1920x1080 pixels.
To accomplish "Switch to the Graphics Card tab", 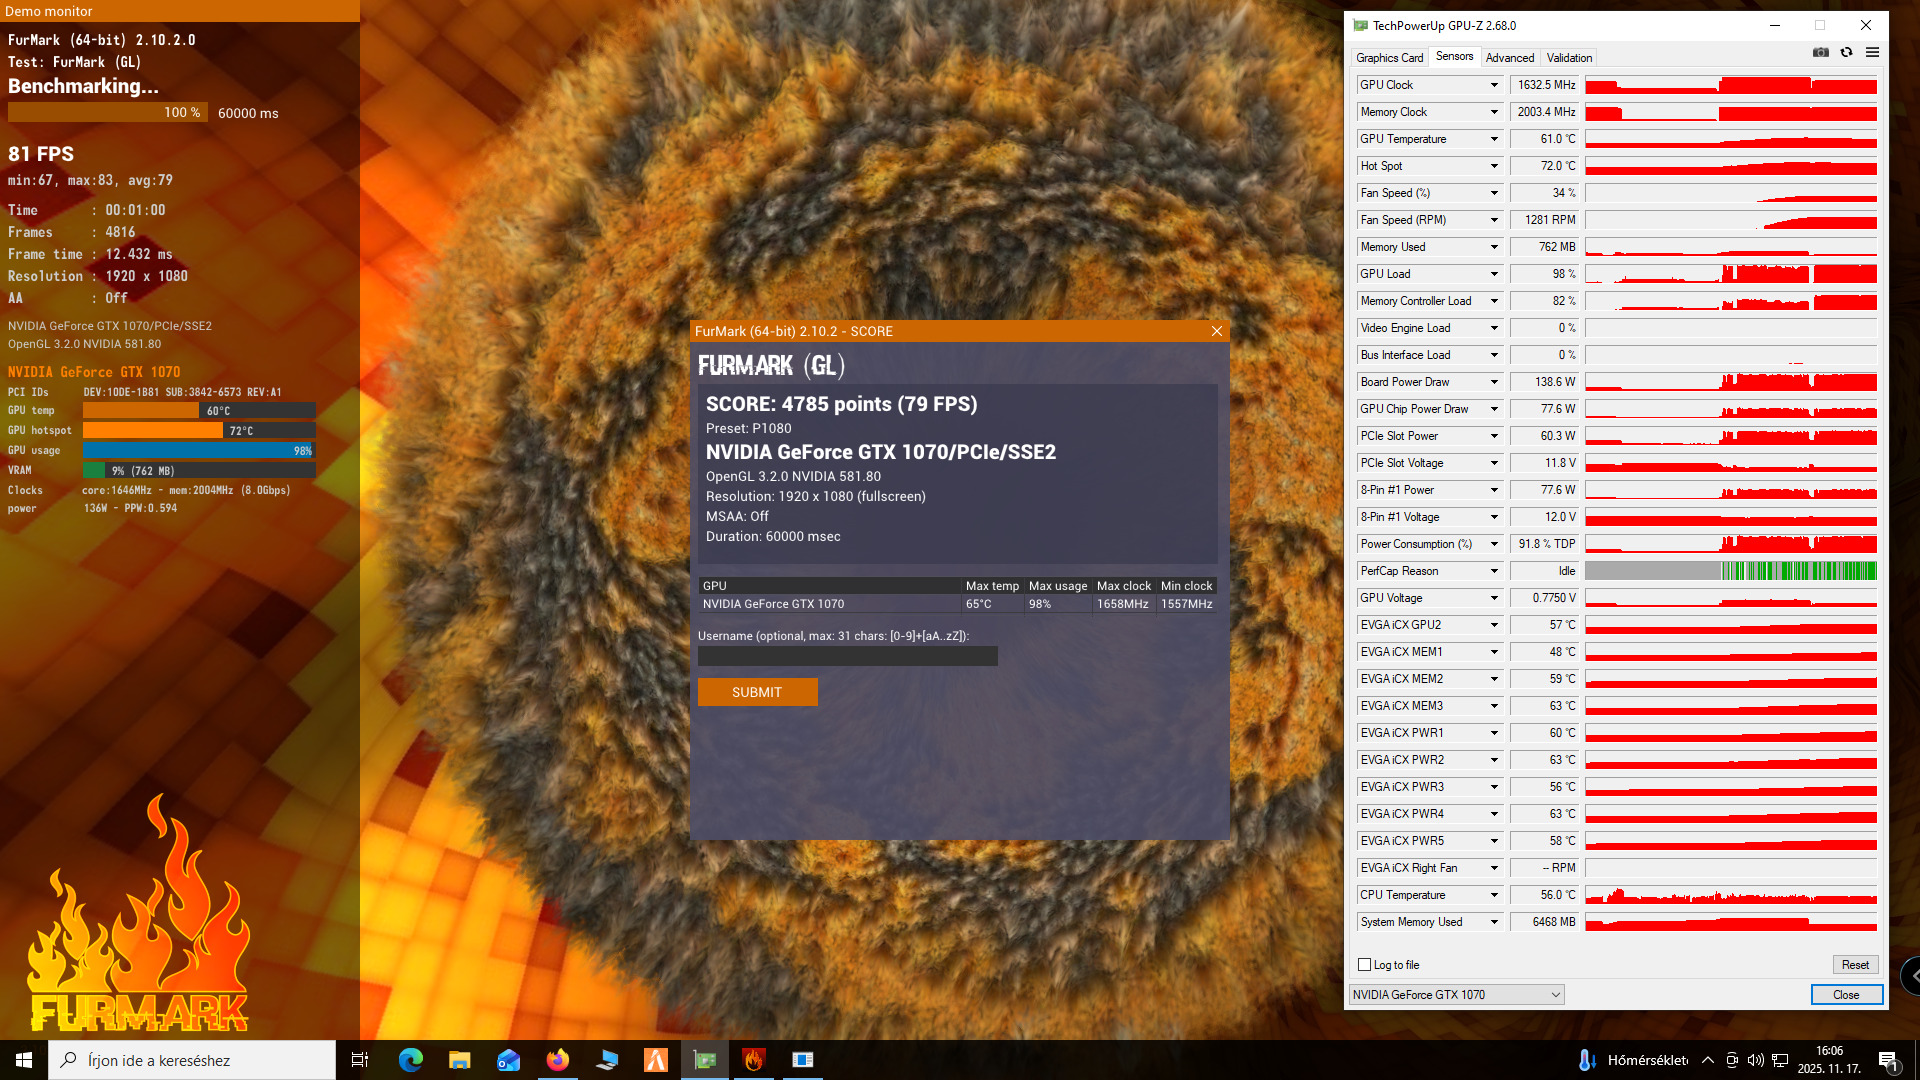I will coord(1389,58).
